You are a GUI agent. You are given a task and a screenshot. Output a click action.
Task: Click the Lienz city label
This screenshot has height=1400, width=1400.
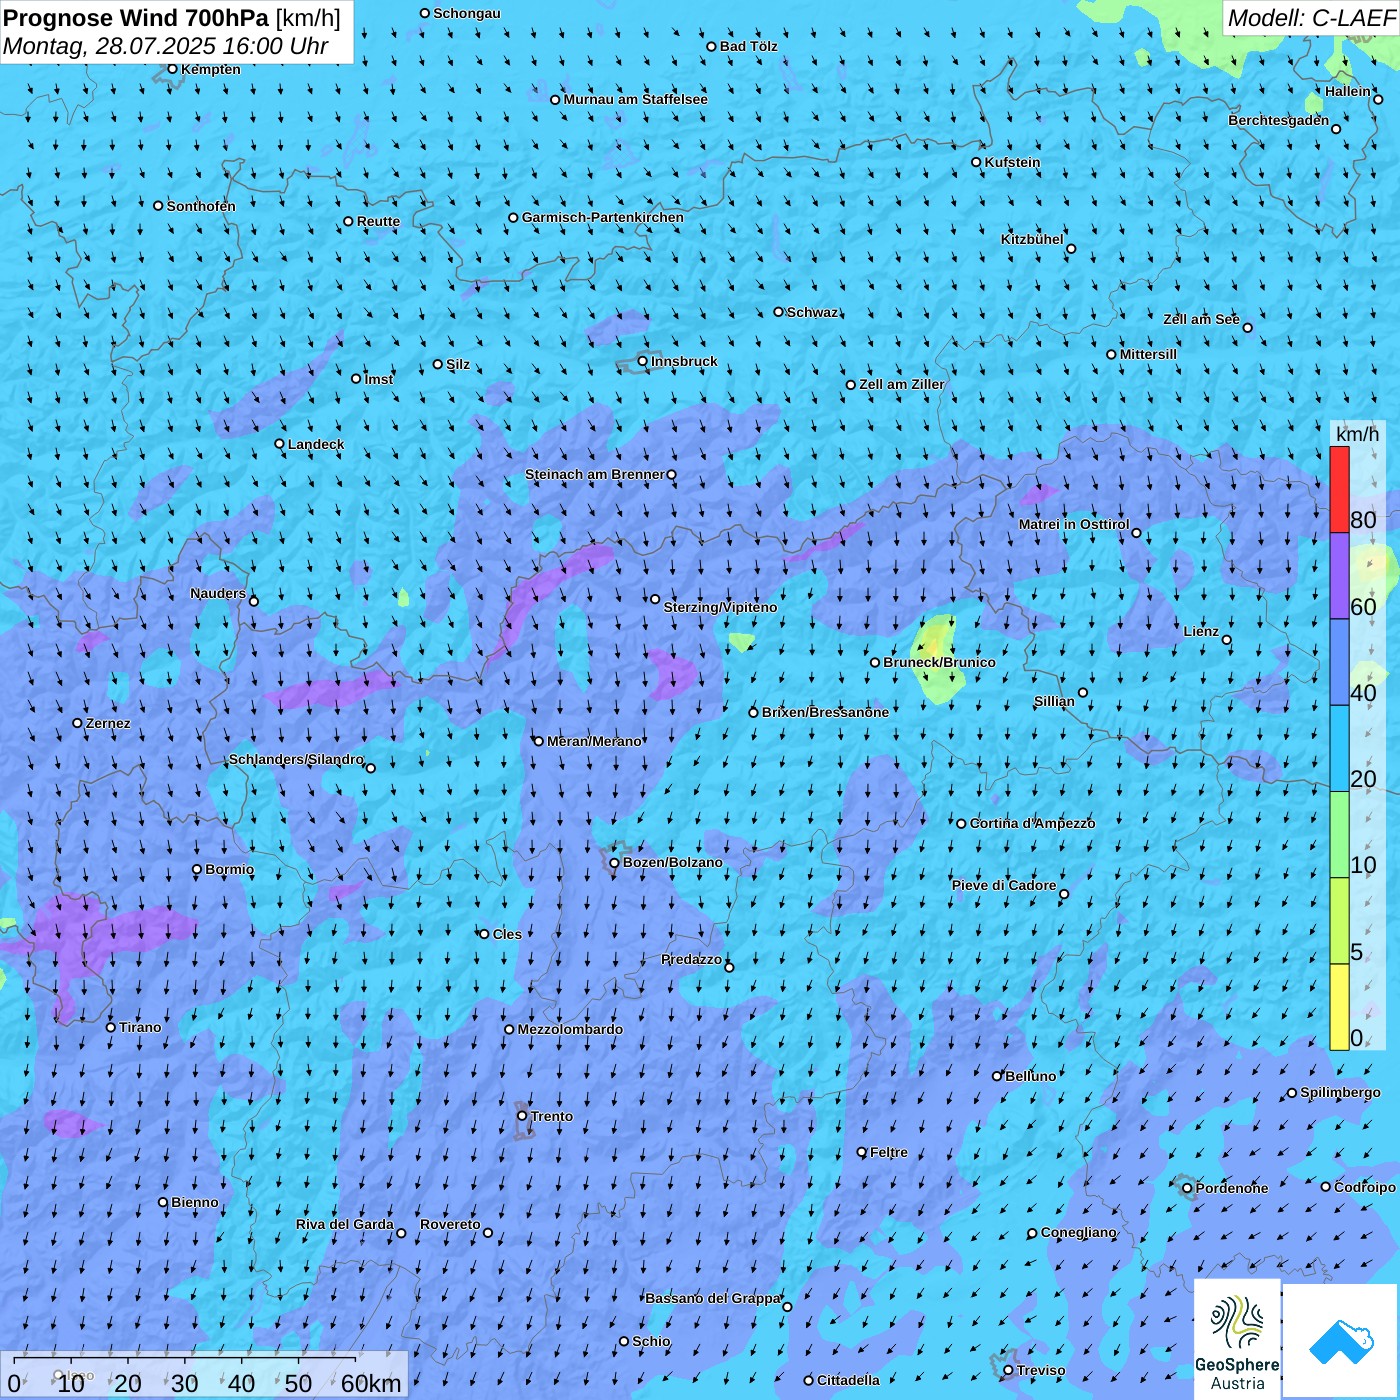tap(1201, 631)
